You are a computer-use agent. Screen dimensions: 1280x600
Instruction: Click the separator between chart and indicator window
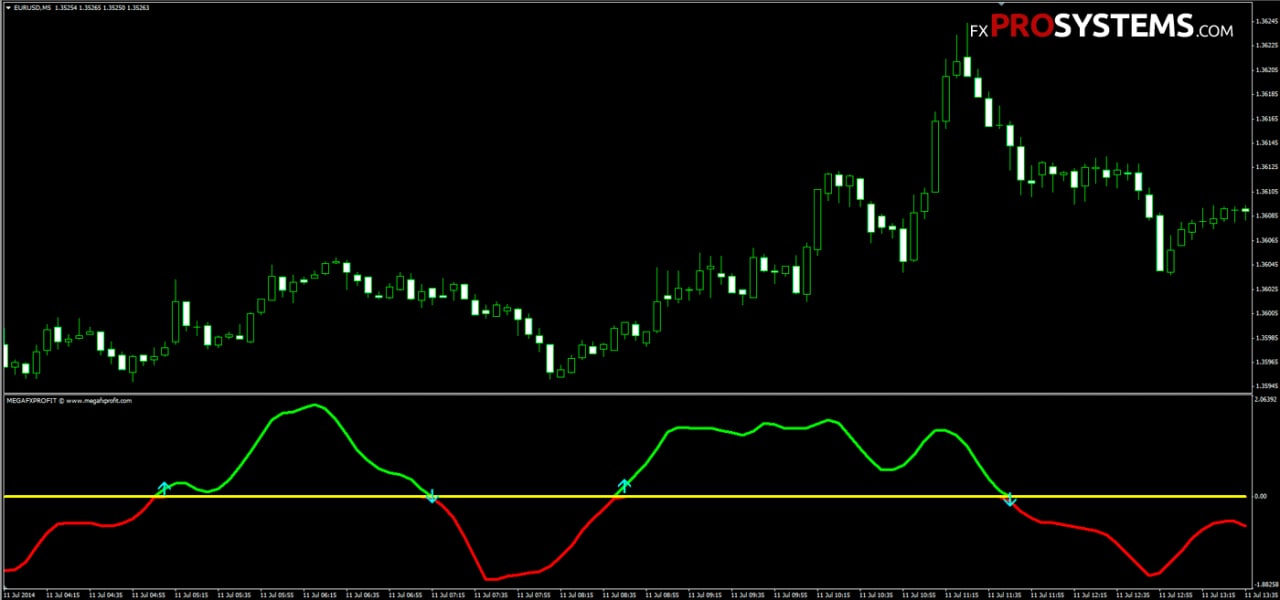625,393
